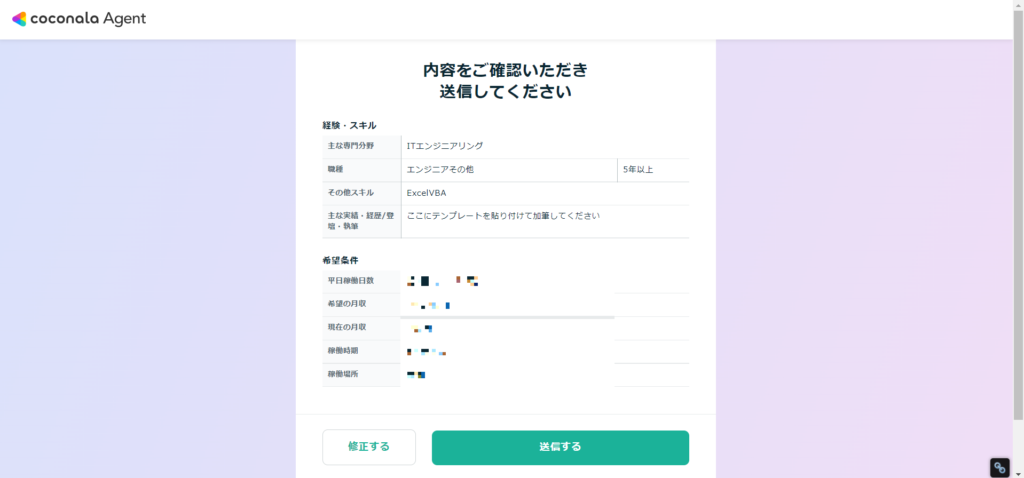Click the link icon at bottom-right corner
The image size is (1024, 478).
(x=1000, y=468)
